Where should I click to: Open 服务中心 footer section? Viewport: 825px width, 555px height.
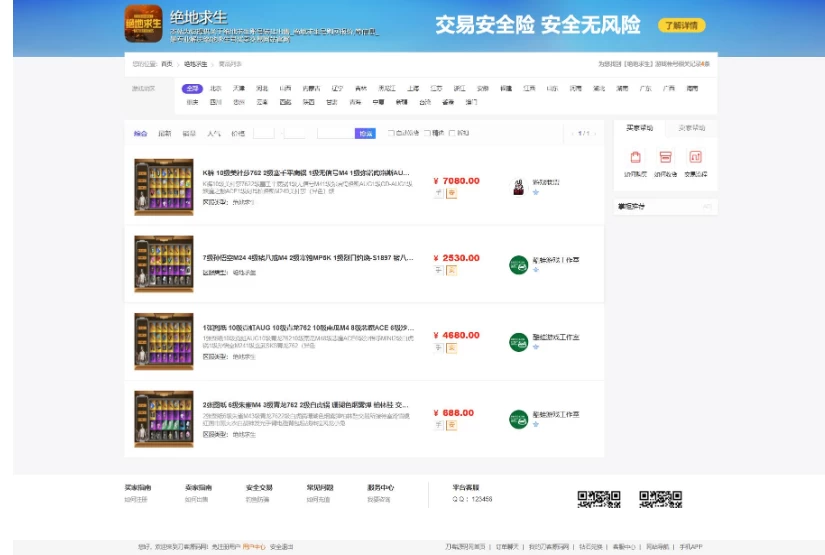click(380, 488)
